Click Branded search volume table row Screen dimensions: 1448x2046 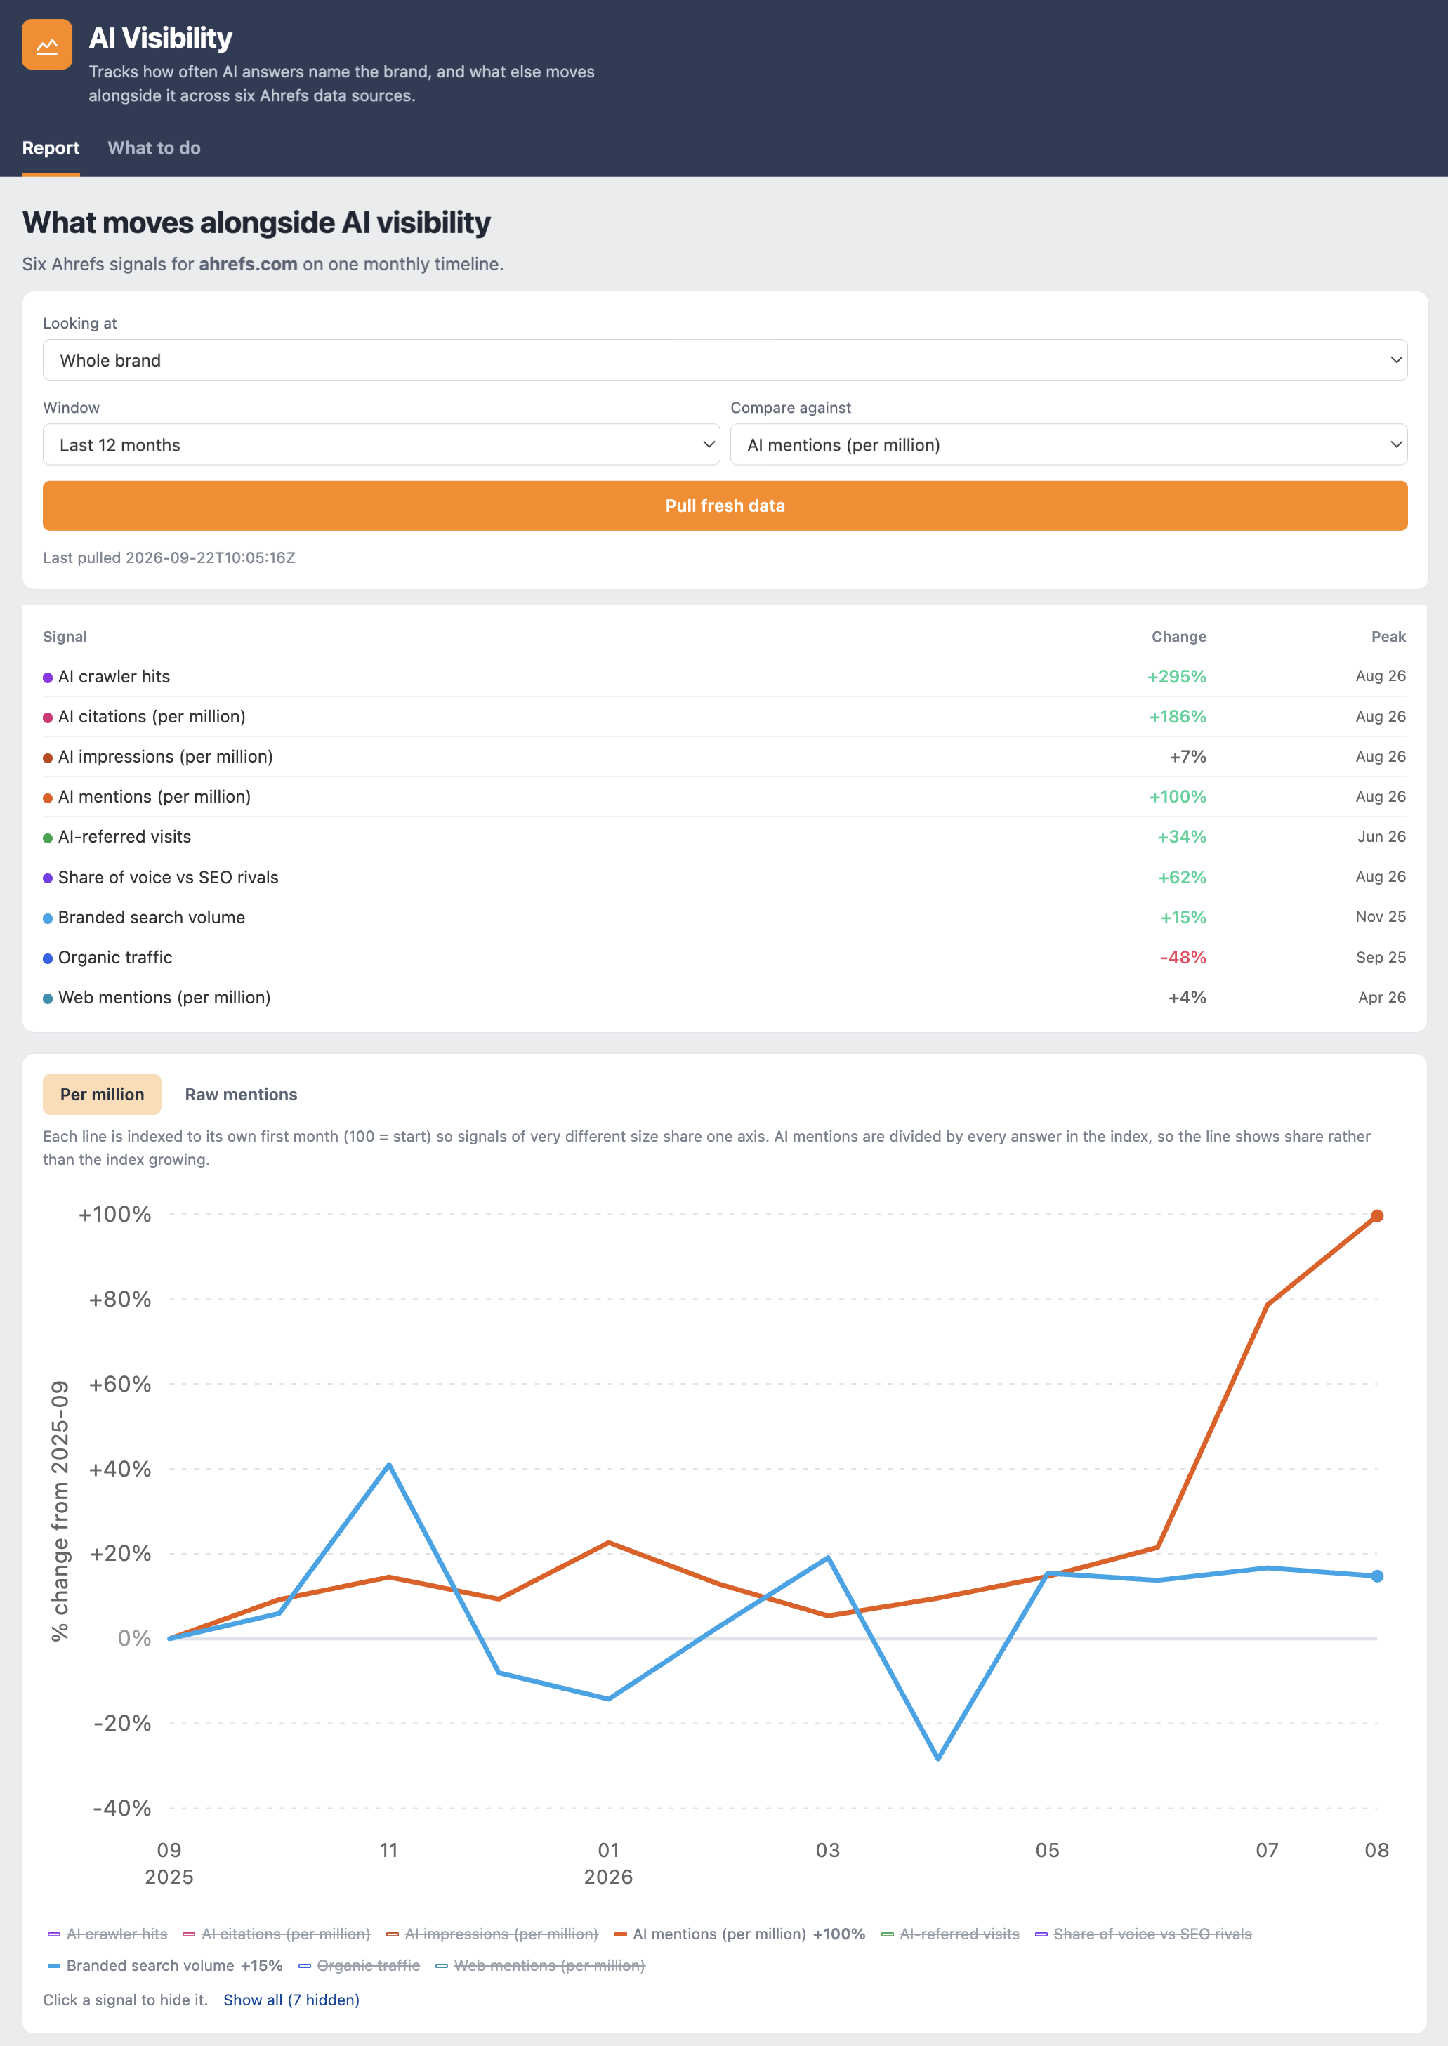click(725, 917)
